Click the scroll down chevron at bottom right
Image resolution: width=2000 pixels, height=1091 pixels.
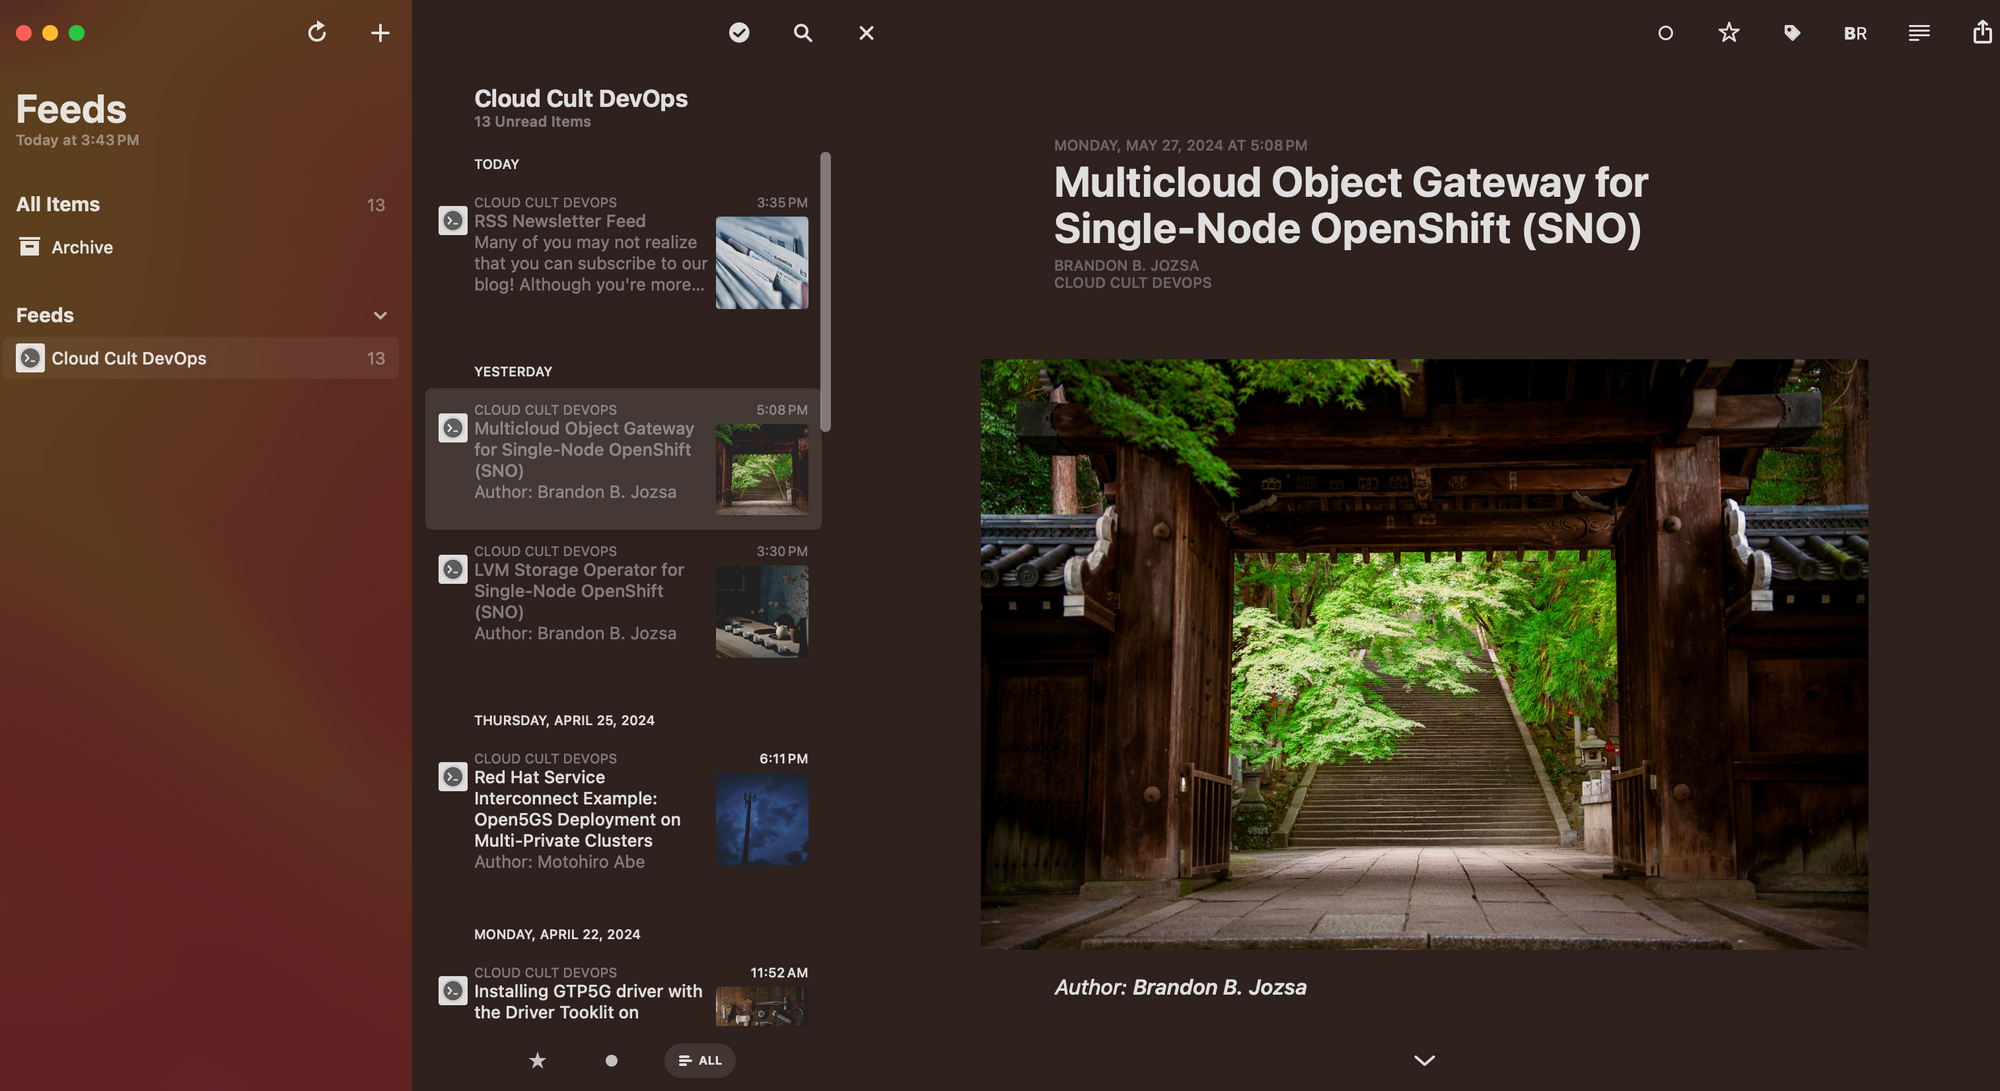(x=1424, y=1060)
